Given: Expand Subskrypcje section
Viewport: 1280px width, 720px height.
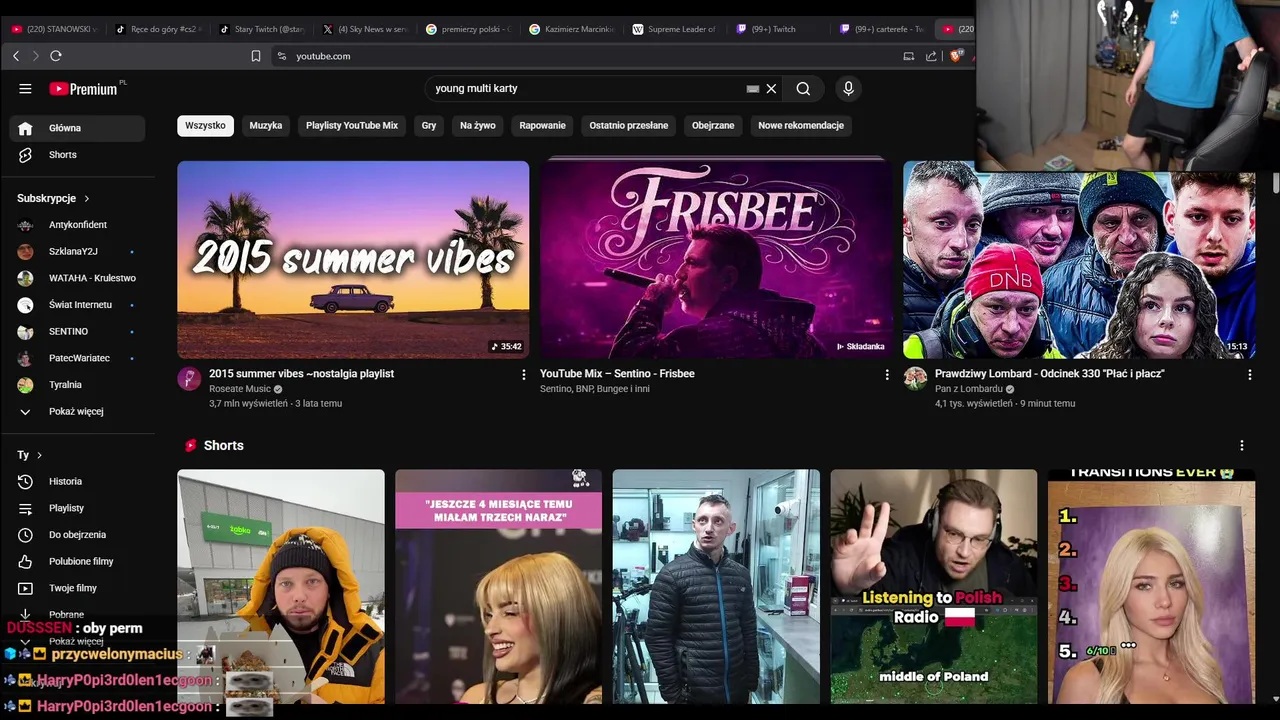Looking at the screenshot, I should click(x=53, y=198).
